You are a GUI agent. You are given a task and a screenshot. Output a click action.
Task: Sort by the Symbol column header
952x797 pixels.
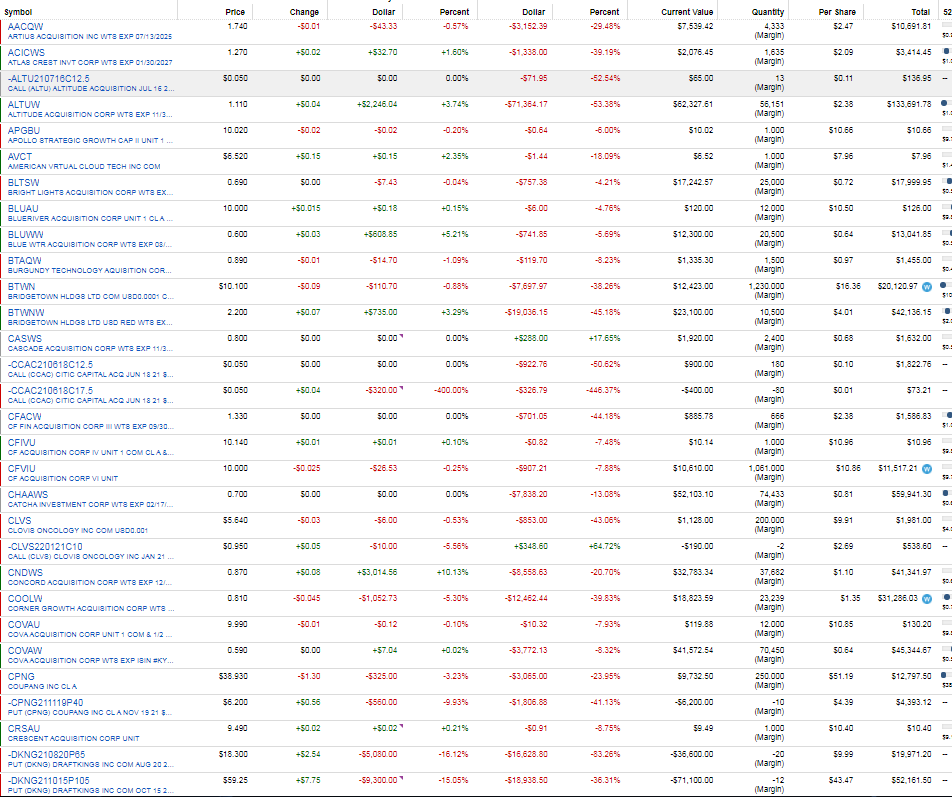pyautogui.click(x=18, y=12)
